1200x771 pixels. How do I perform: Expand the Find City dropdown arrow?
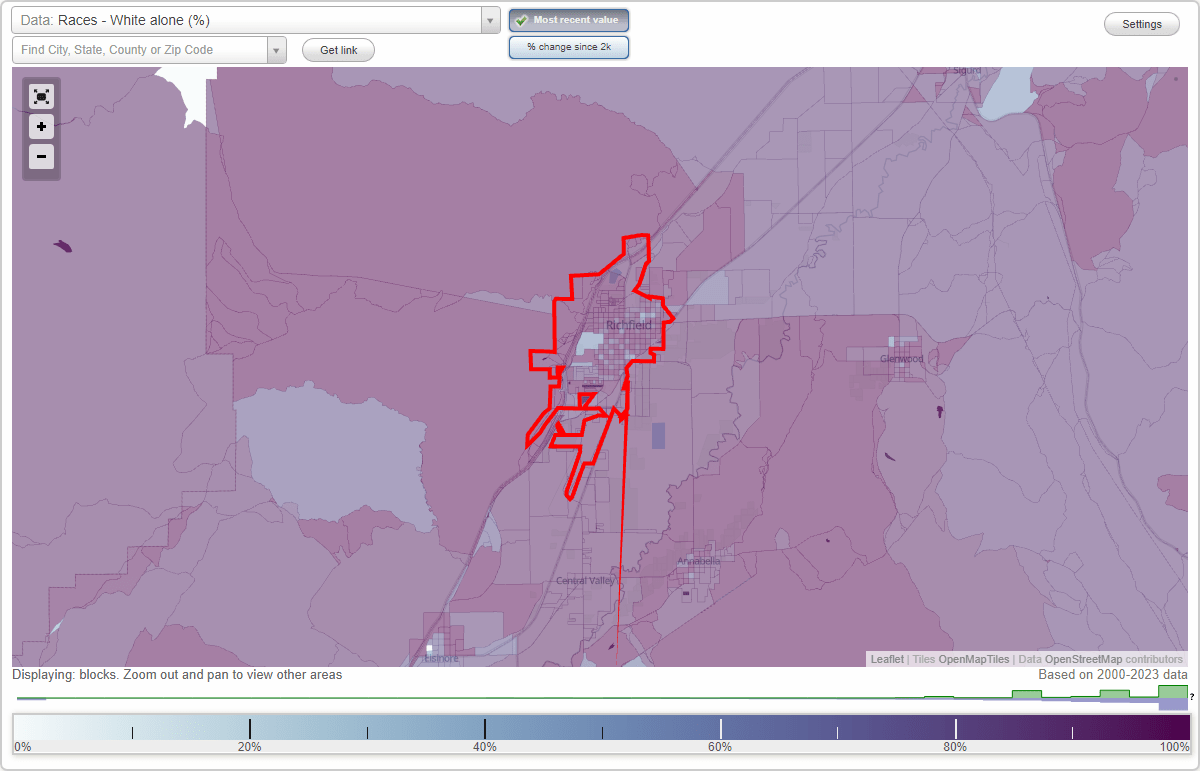pos(277,50)
